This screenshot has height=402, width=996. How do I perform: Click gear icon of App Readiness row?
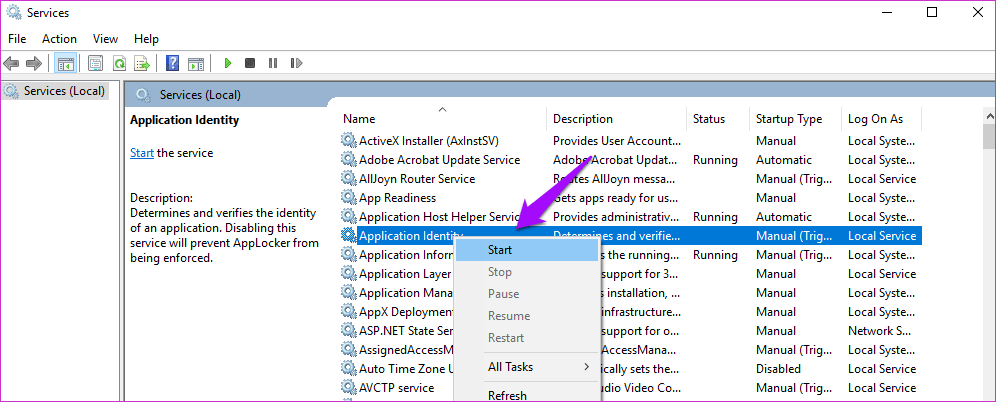pos(348,198)
